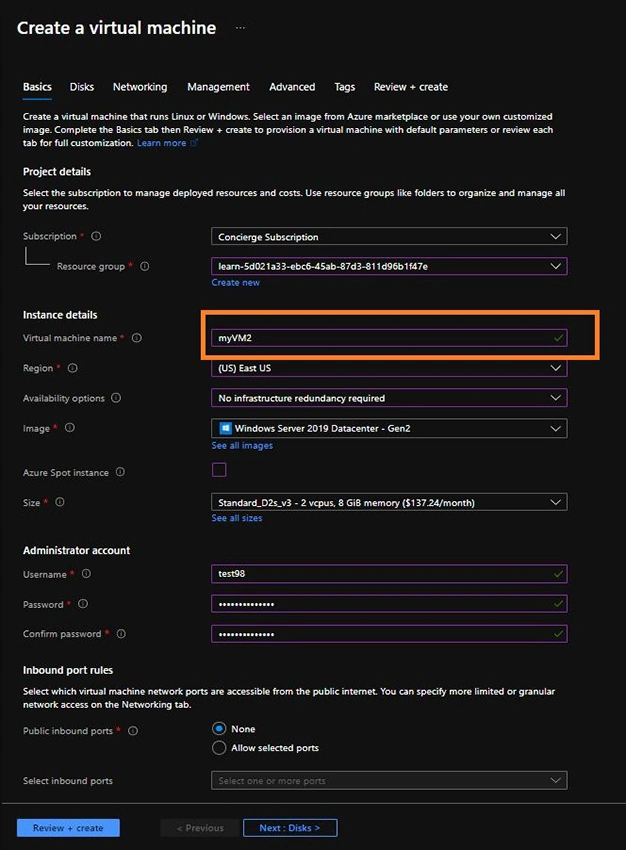626x850 pixels.
Task: Click the Subscription info icon
Action: [x=96, y=236]
